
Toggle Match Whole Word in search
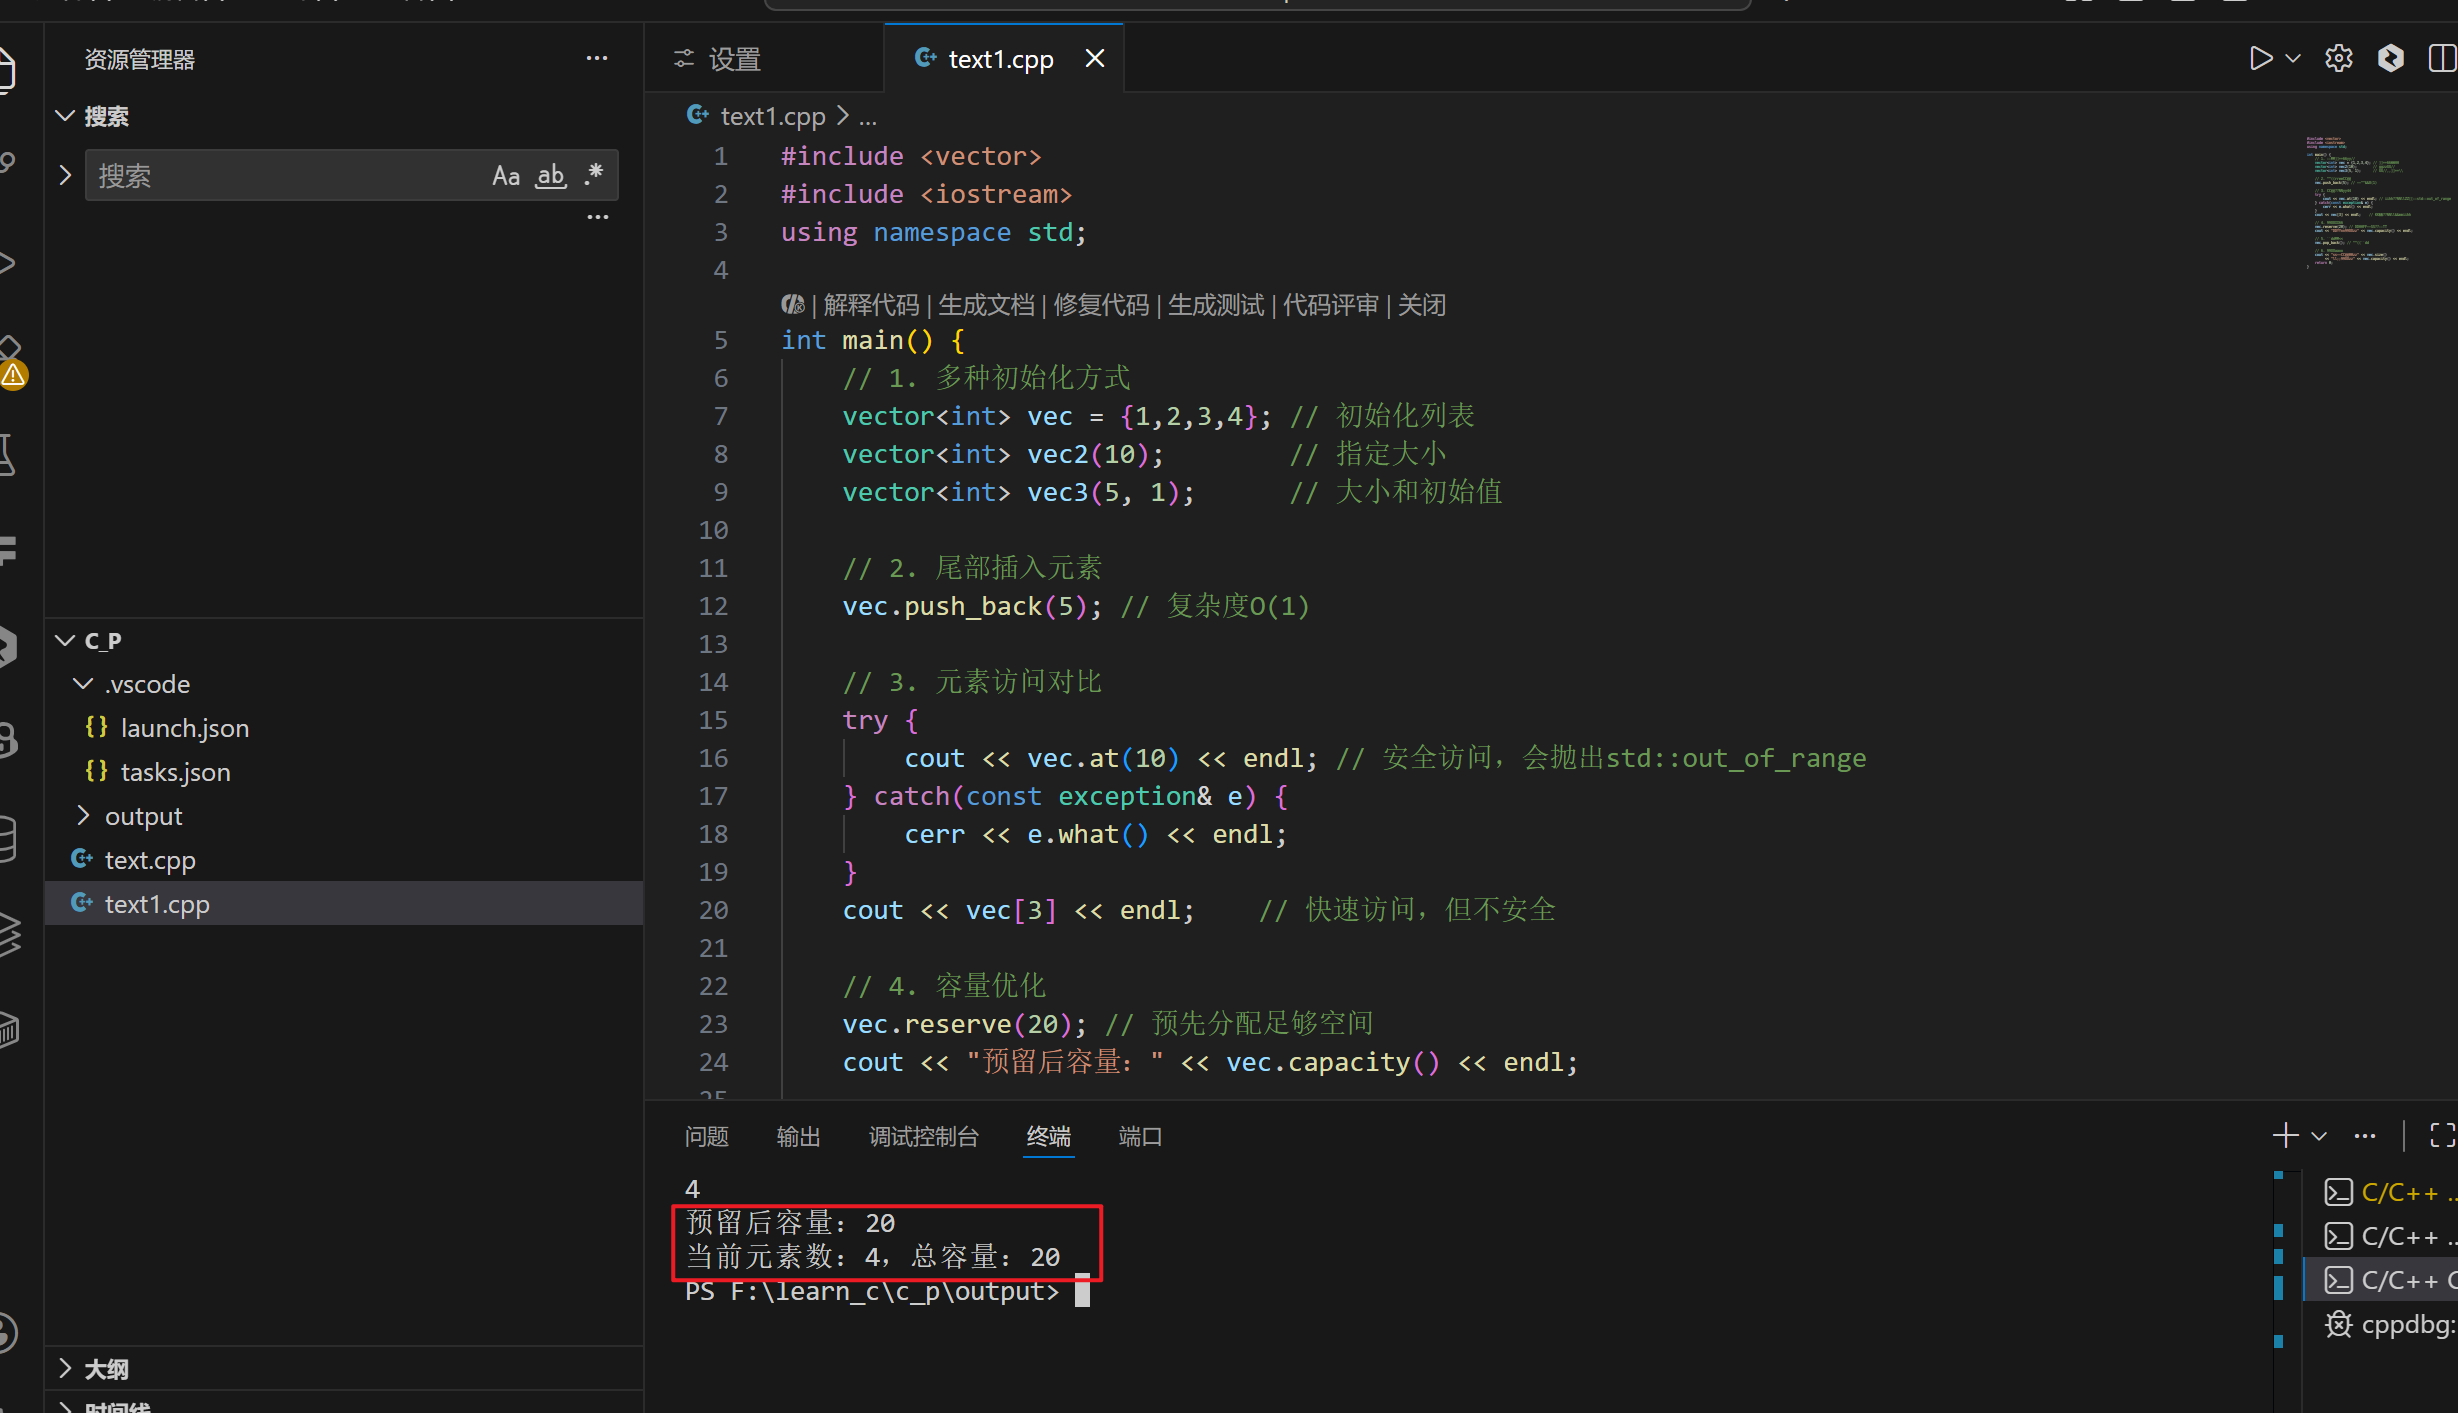(551, 176)
